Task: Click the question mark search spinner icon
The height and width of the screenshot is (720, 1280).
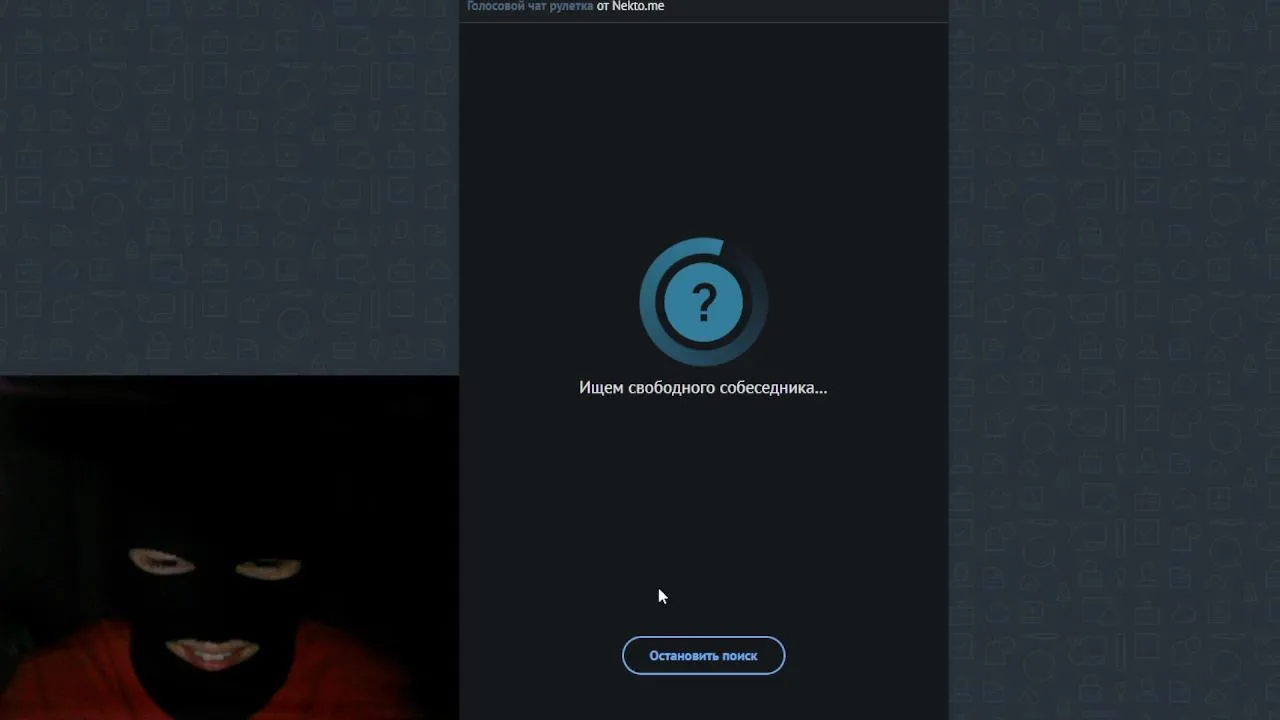Action: tap(703, 302)
